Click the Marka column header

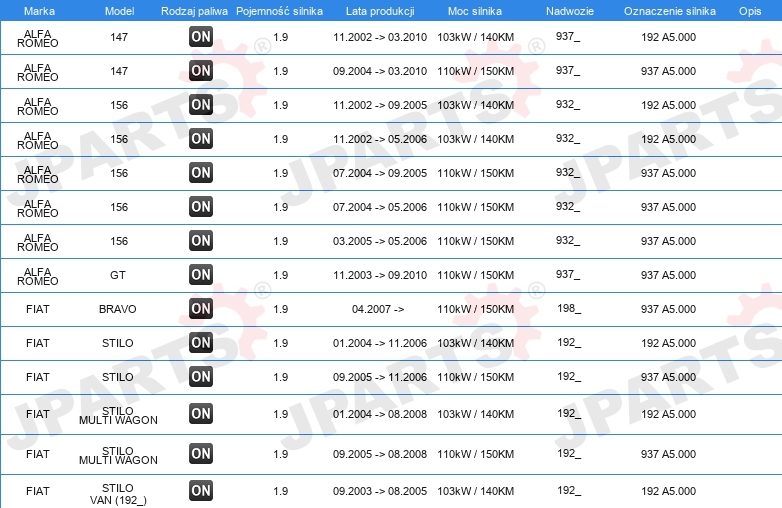[39, 11]
